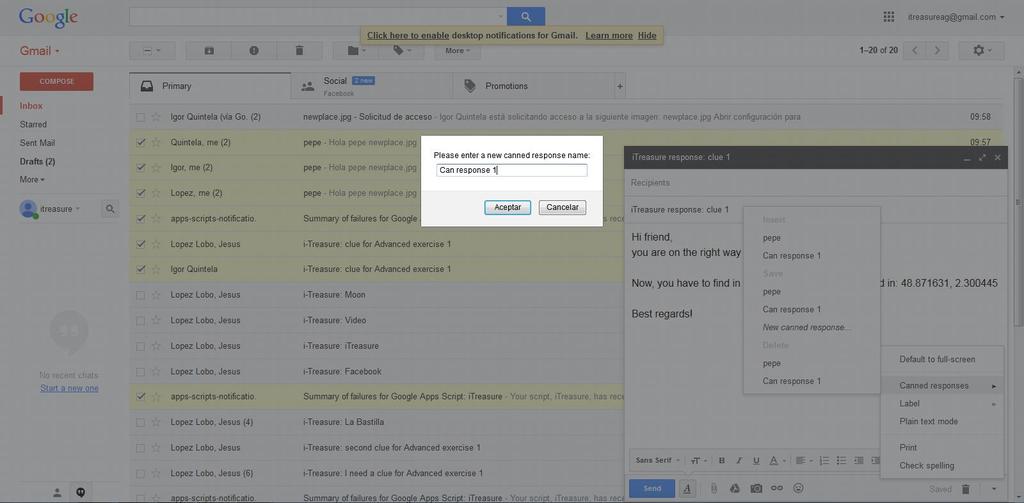Open the text alignment dropdown
This screenshot has height=503, width=1024.
[804, 461]
